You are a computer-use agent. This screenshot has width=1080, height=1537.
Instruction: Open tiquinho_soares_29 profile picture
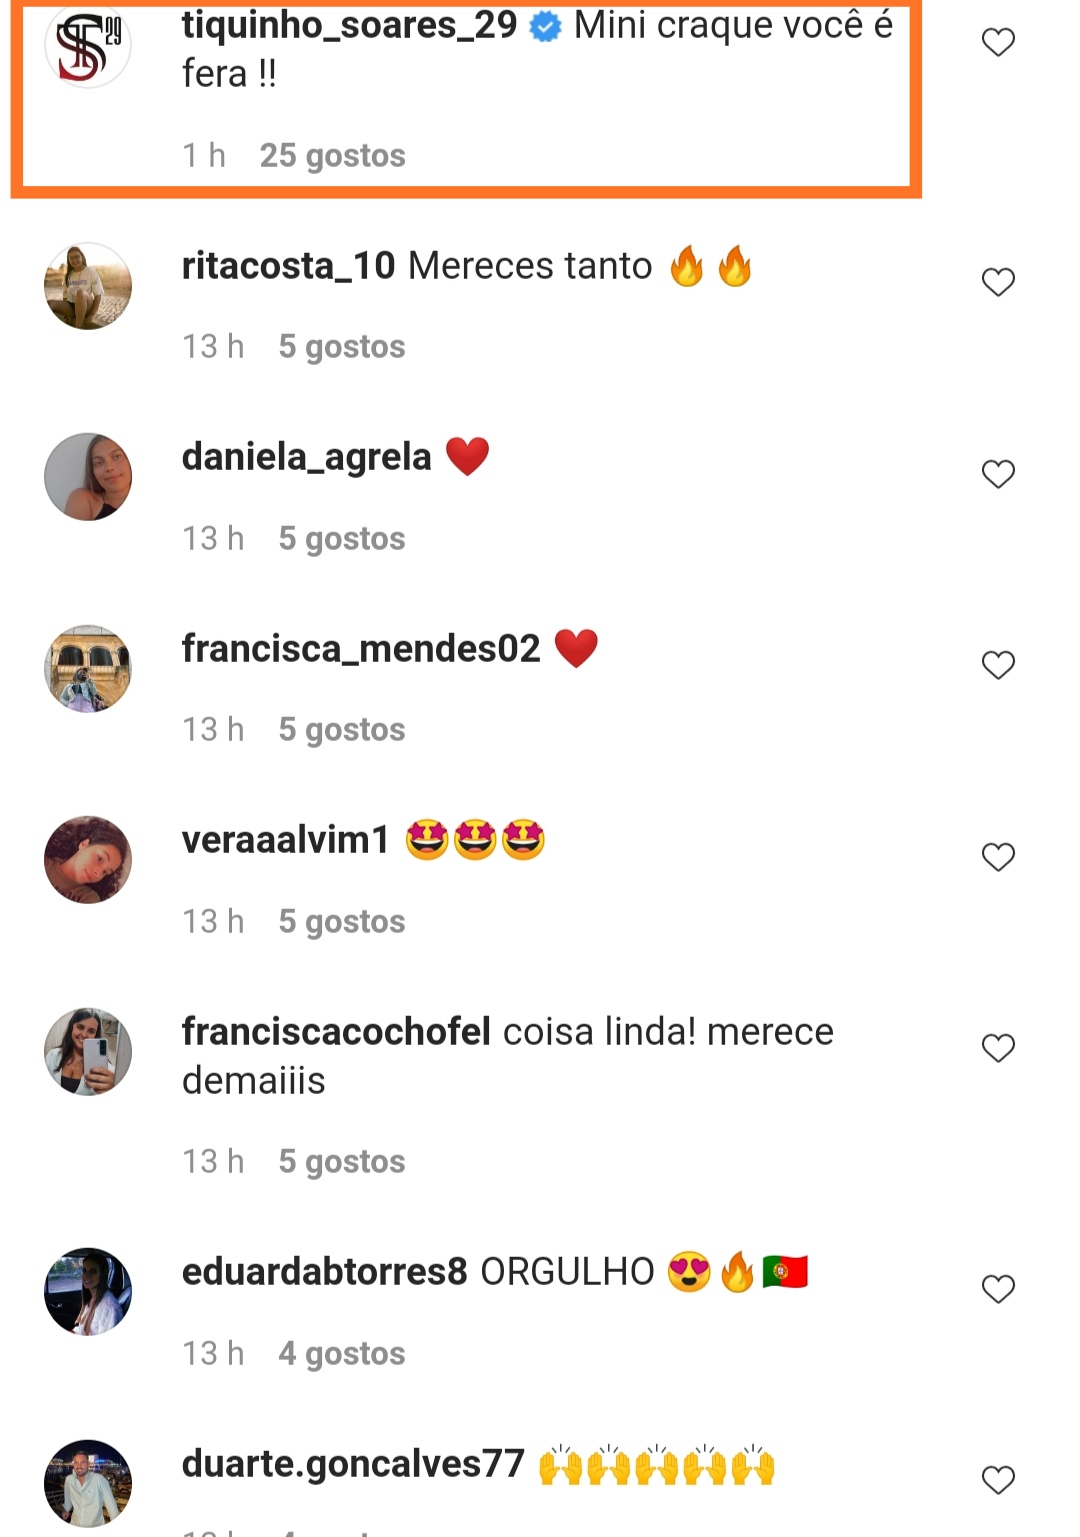[x=88, y=46]
